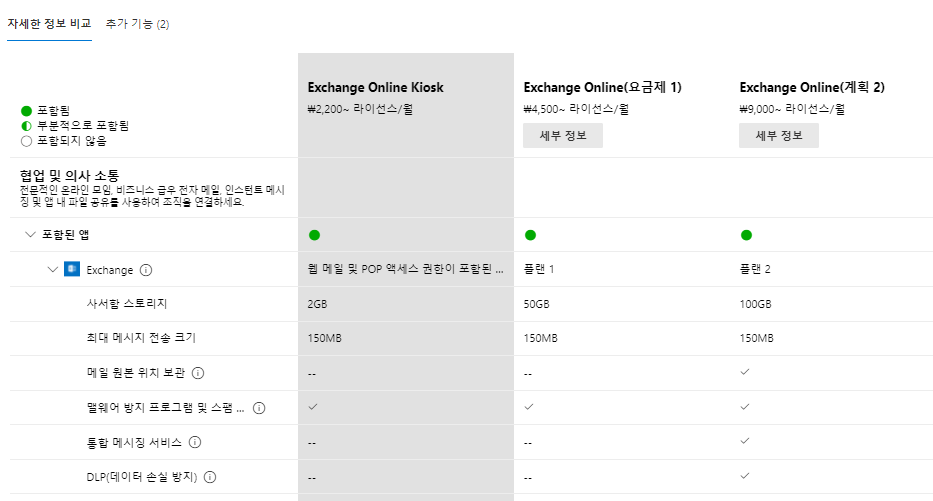Click the ₩4,500~ 라이선스/월 price
Viewport: 933px width, 501px height.
tap(576, 109)
